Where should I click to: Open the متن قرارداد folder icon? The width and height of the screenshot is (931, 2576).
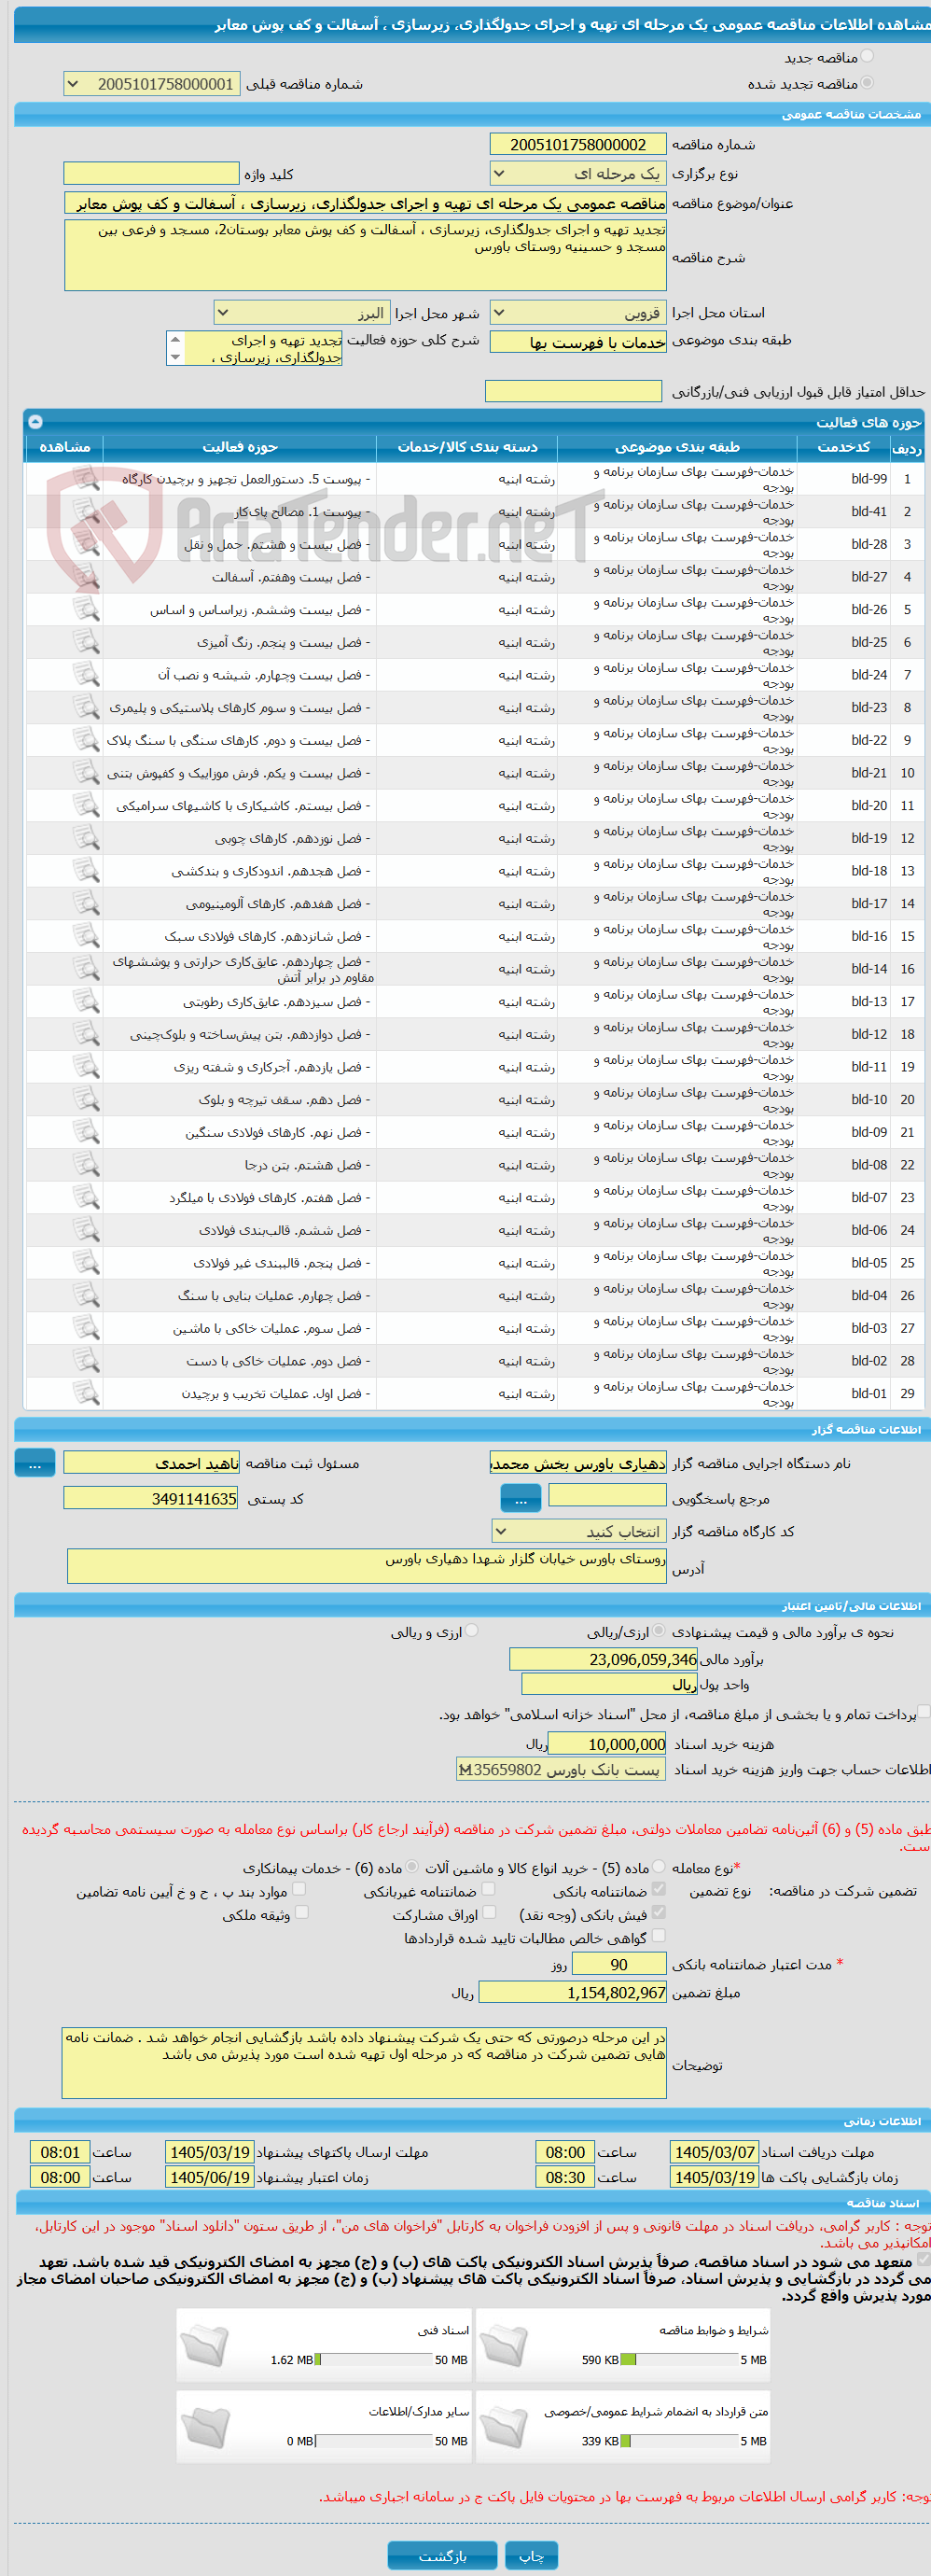504,2426
